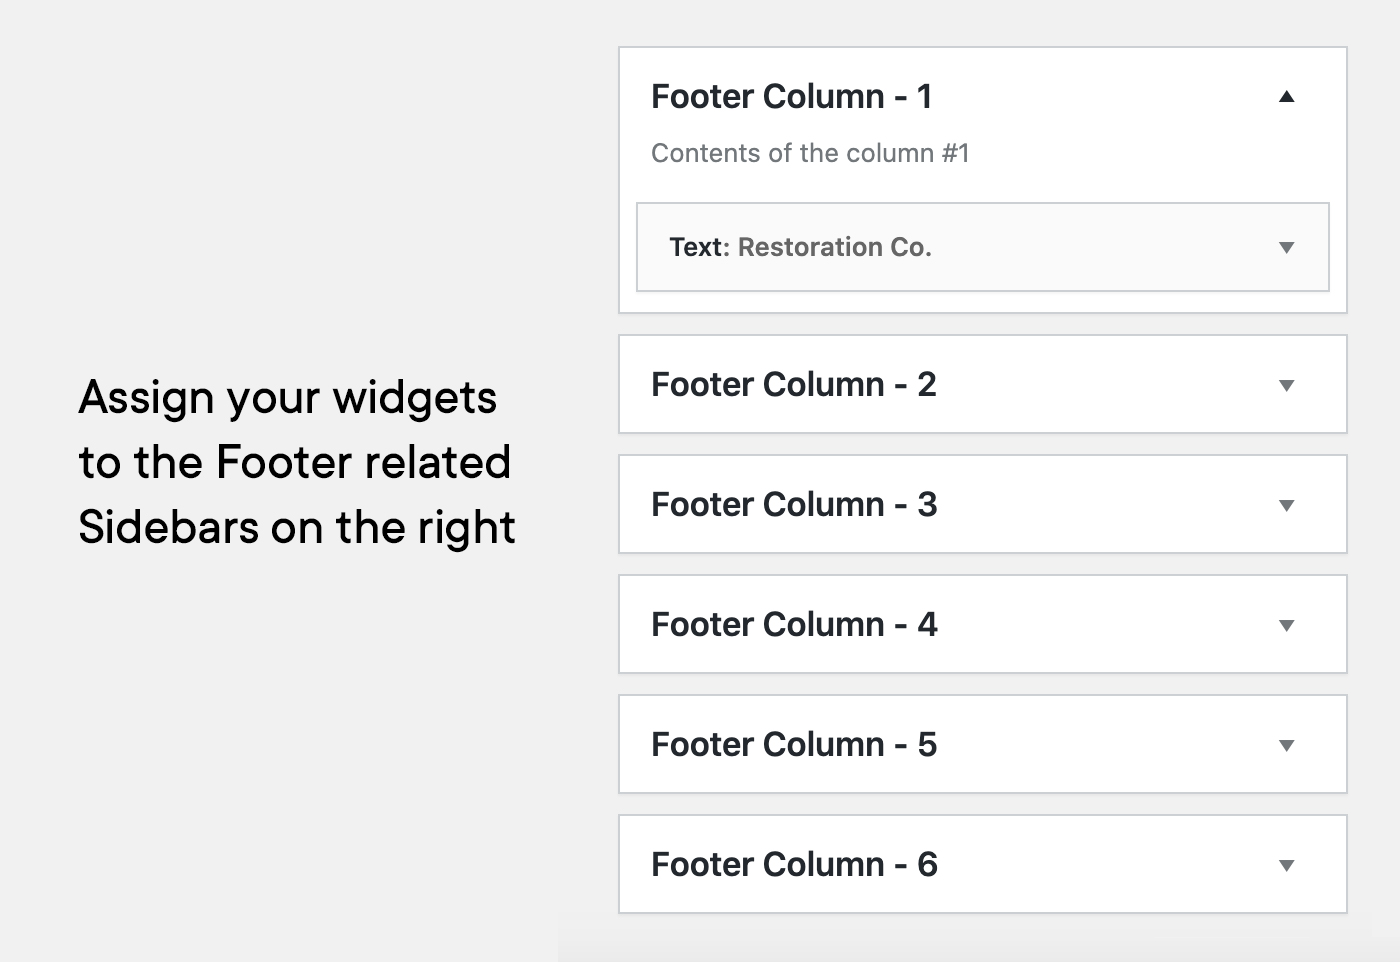Select the Footer Column - 6 header
The height and width of the screenshot is (962, 1400).
pos(794,864)
